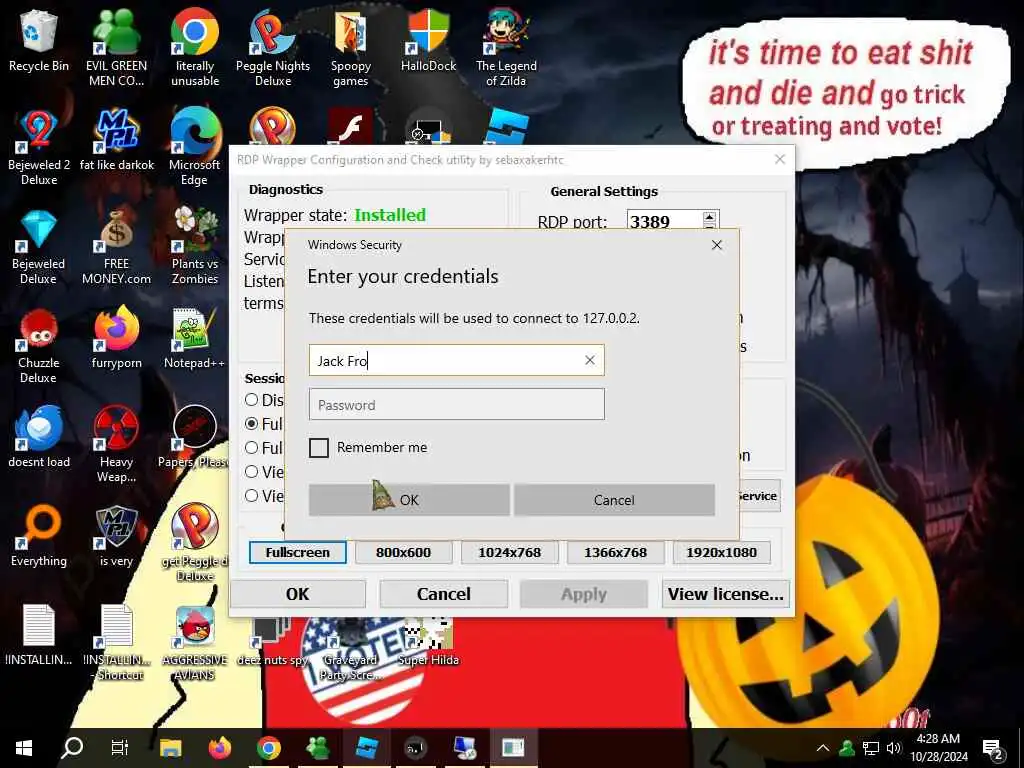Choose 1920x1080 resolution button
The width and height of the screenshot is (1024, 768).
coord(722,552)
